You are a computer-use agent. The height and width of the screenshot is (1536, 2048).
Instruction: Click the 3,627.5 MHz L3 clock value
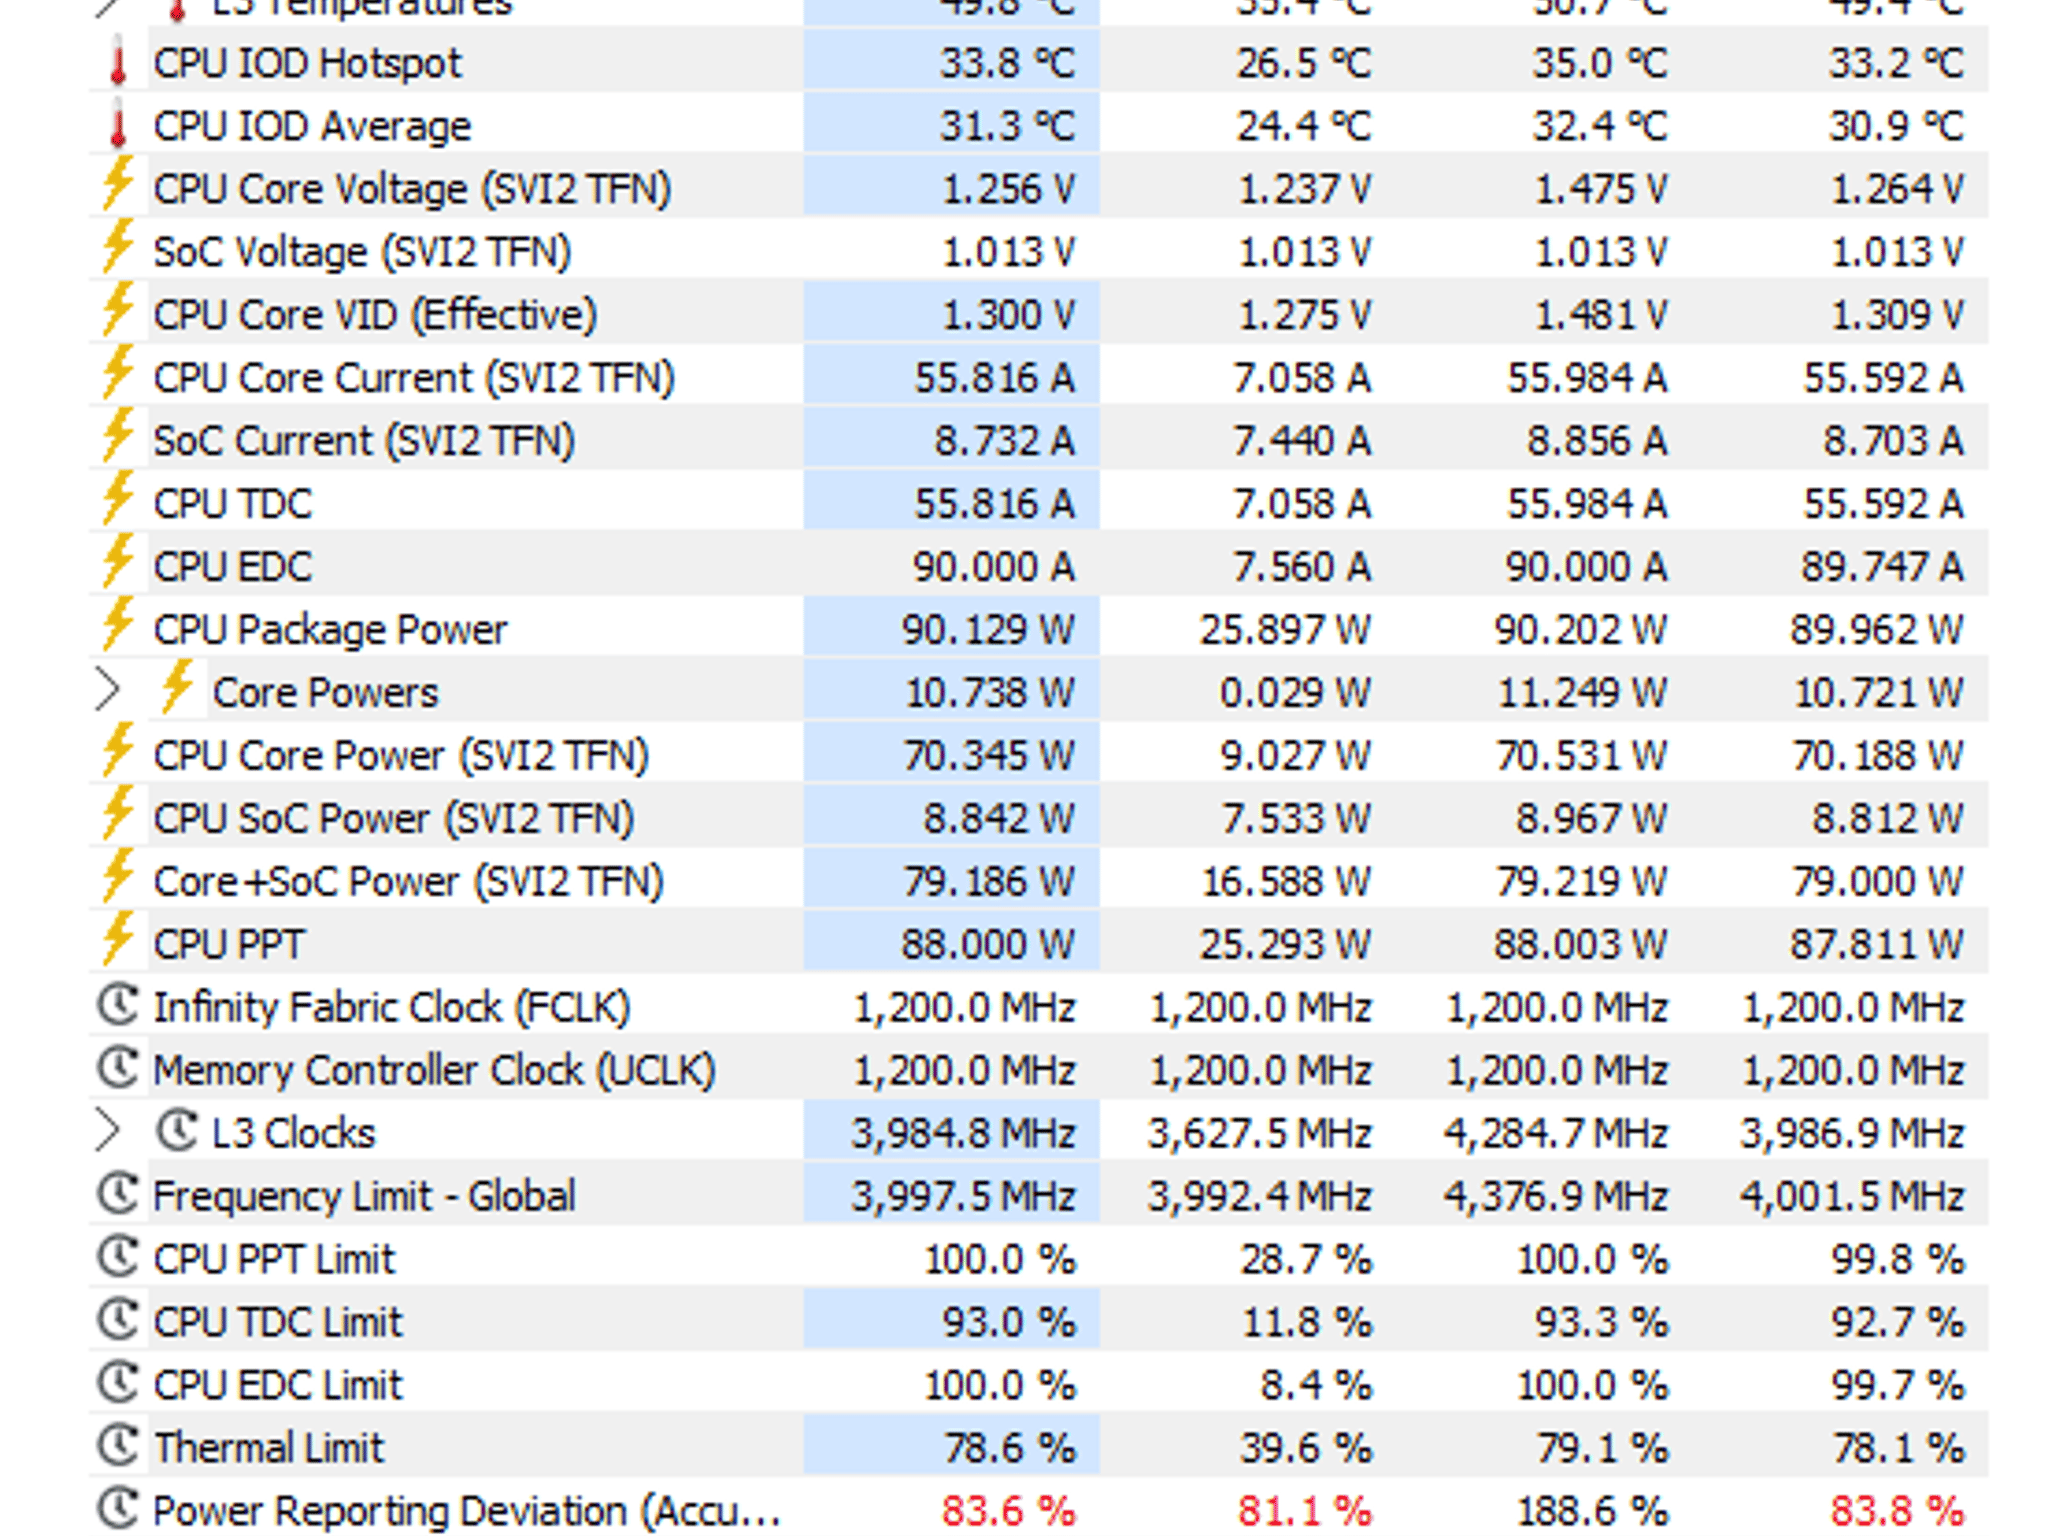click(1260, 1134)
